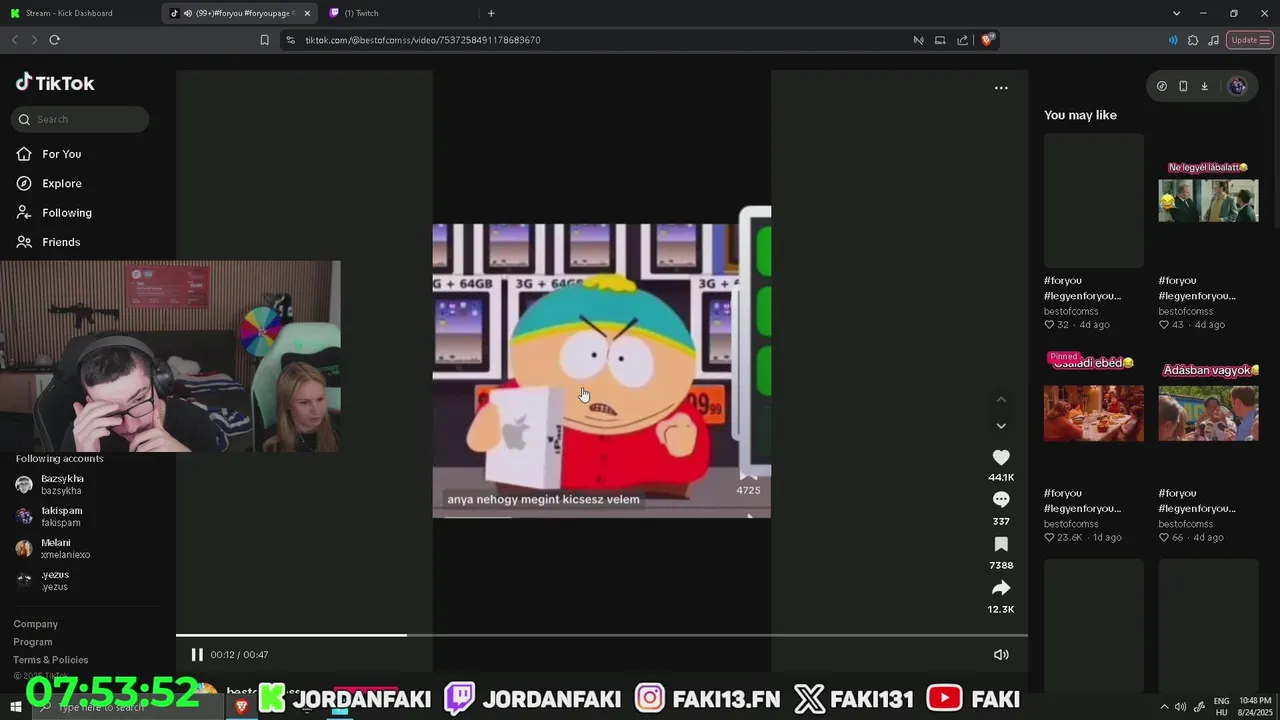Image resolution: width=1280 pixels, height=720 pixels.
Task: Expand the Company footer section
Action: 36,624
